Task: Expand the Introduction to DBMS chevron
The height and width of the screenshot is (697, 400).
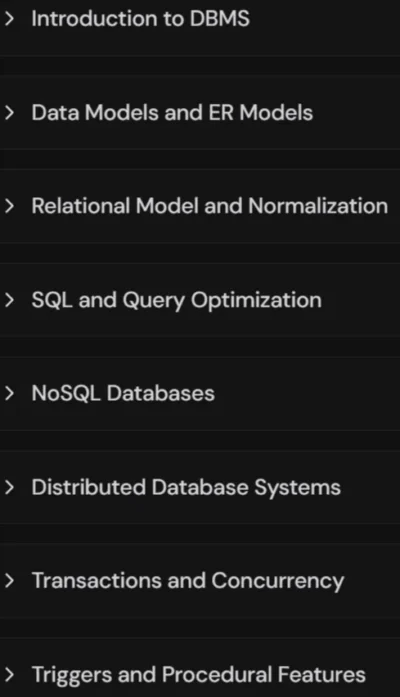Action: 9,19
